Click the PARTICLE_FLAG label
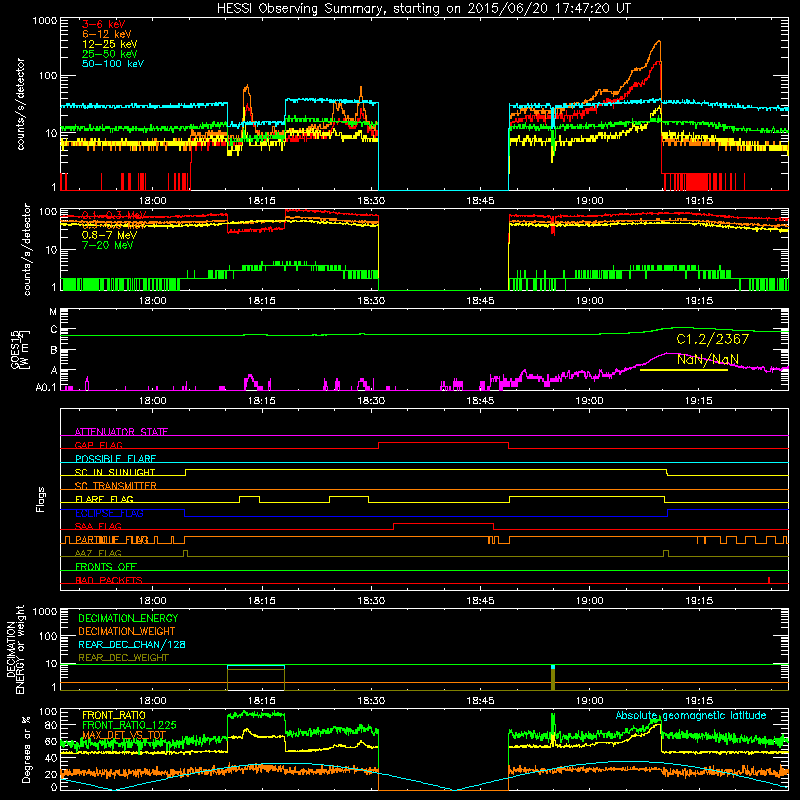Viewport: 800px width, 800px height. click(x=111, y=540)
